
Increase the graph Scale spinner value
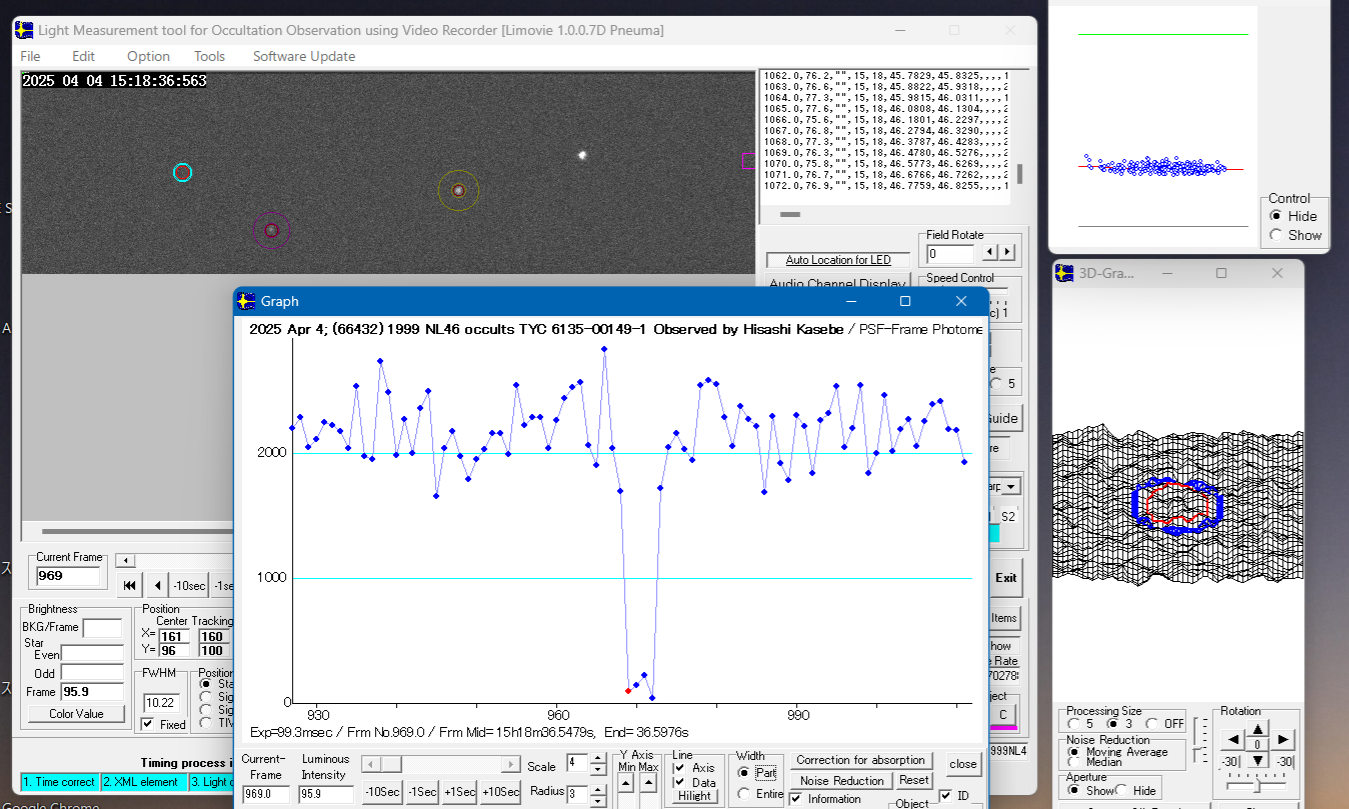(598, 760)
